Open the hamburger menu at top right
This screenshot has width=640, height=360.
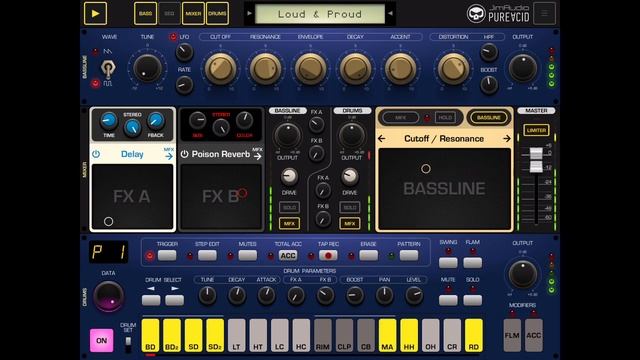tap(544, 13)
